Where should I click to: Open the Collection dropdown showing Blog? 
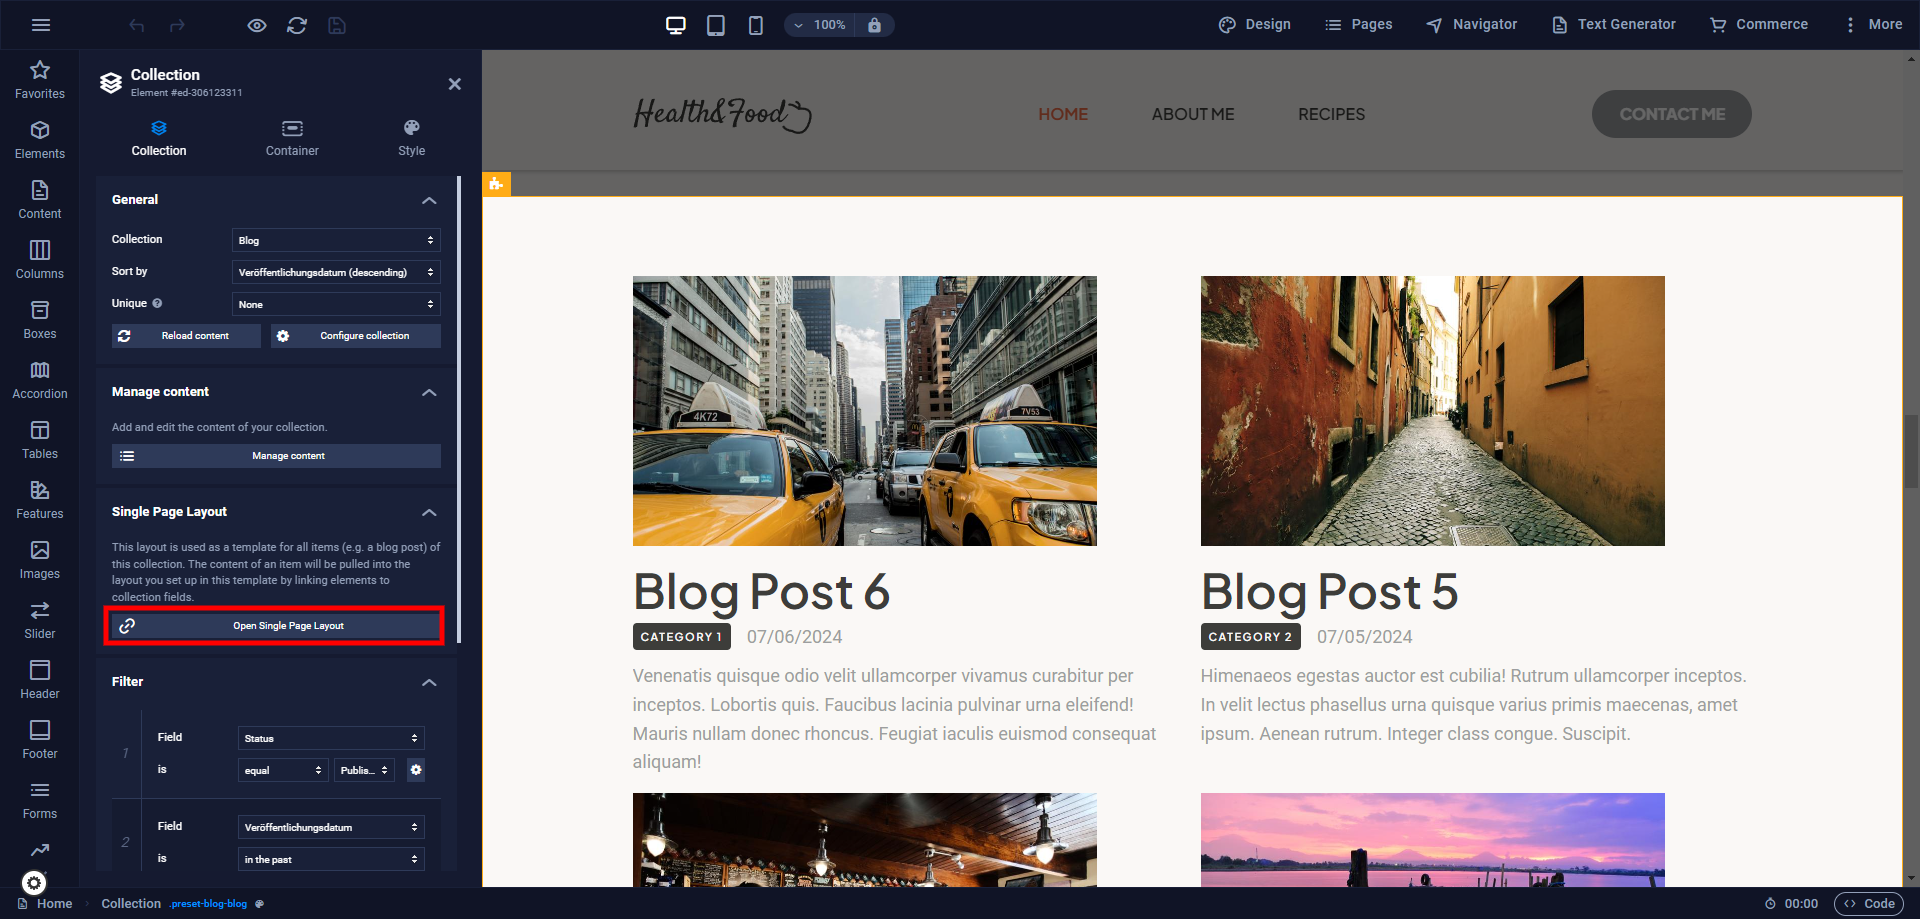point(336,240)
